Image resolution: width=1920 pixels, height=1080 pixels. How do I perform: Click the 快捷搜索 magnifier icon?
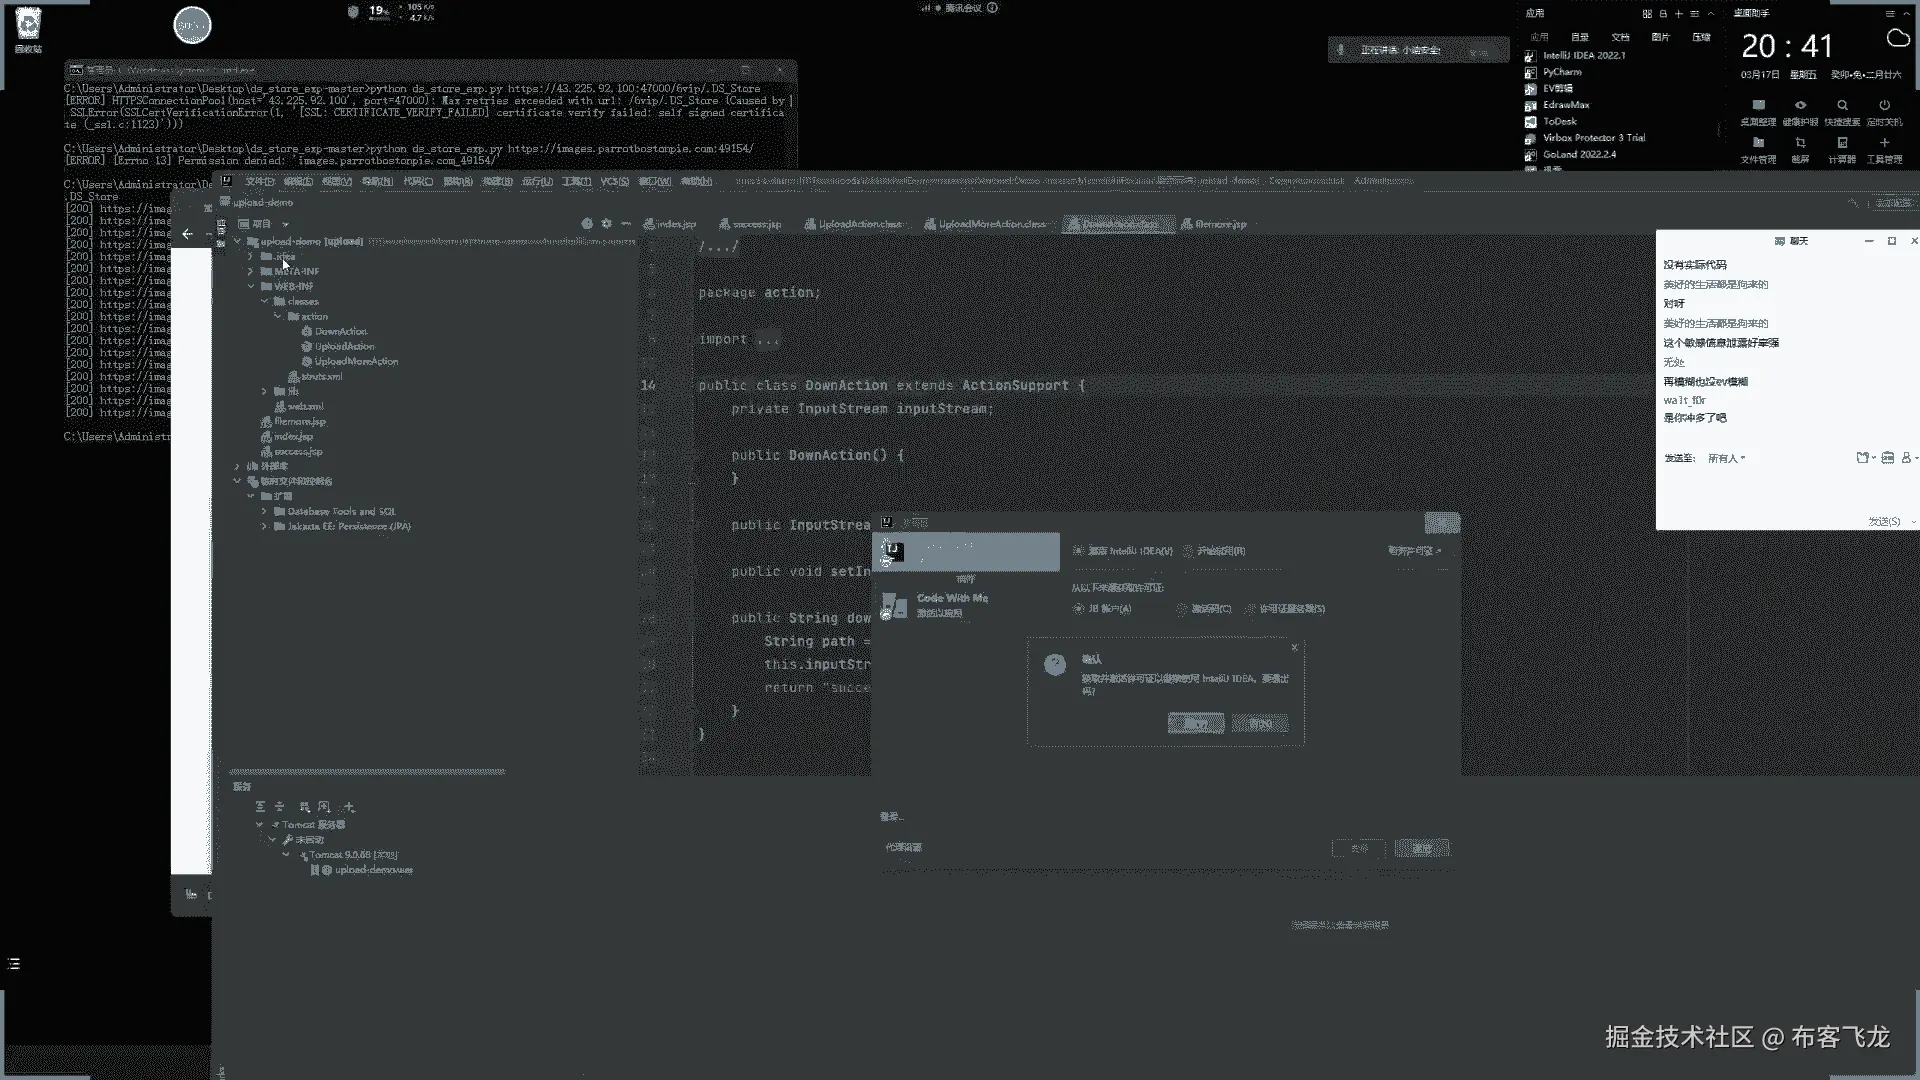1842,105
